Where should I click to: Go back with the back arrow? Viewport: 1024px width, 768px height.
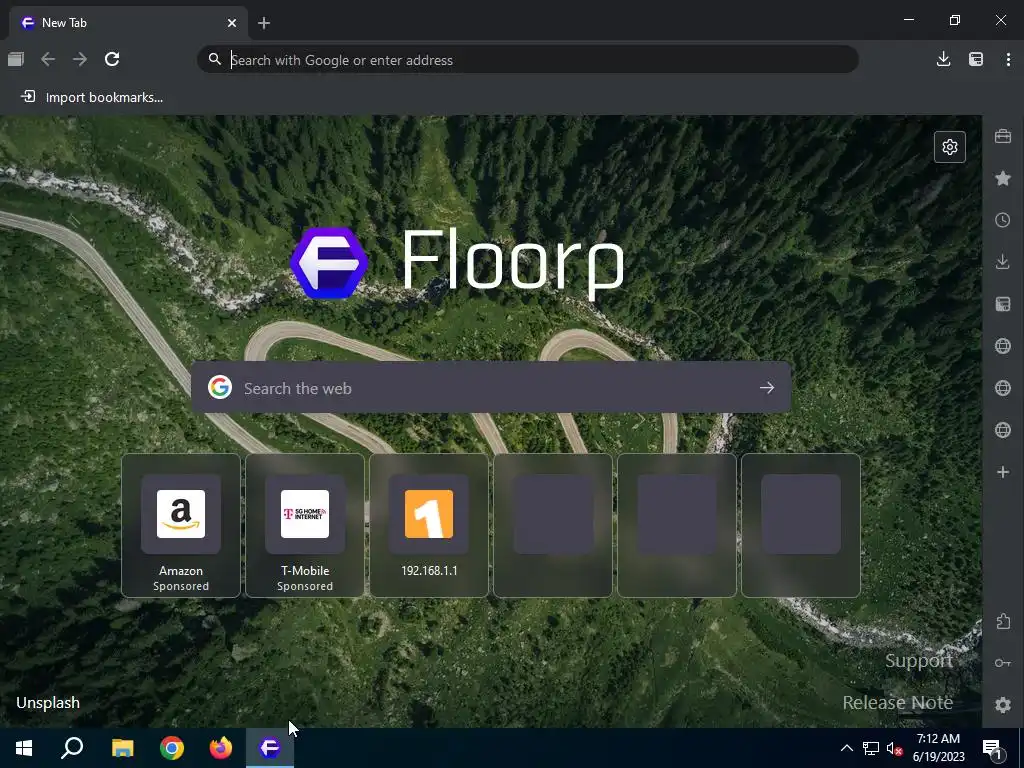[48, 59]
